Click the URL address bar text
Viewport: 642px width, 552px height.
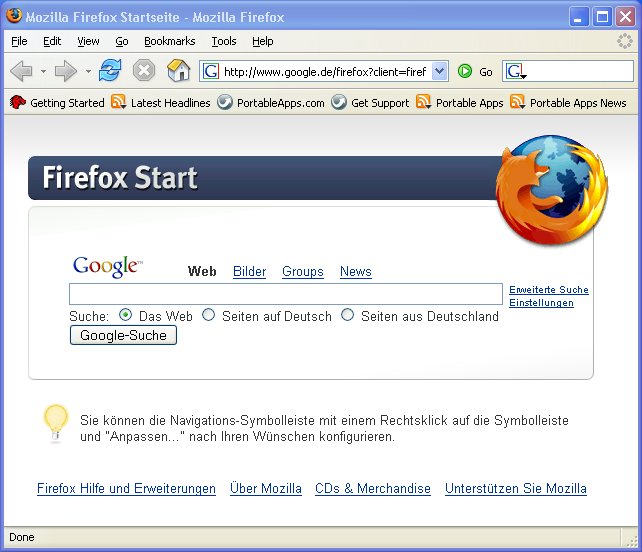click(x=325, y=72)
